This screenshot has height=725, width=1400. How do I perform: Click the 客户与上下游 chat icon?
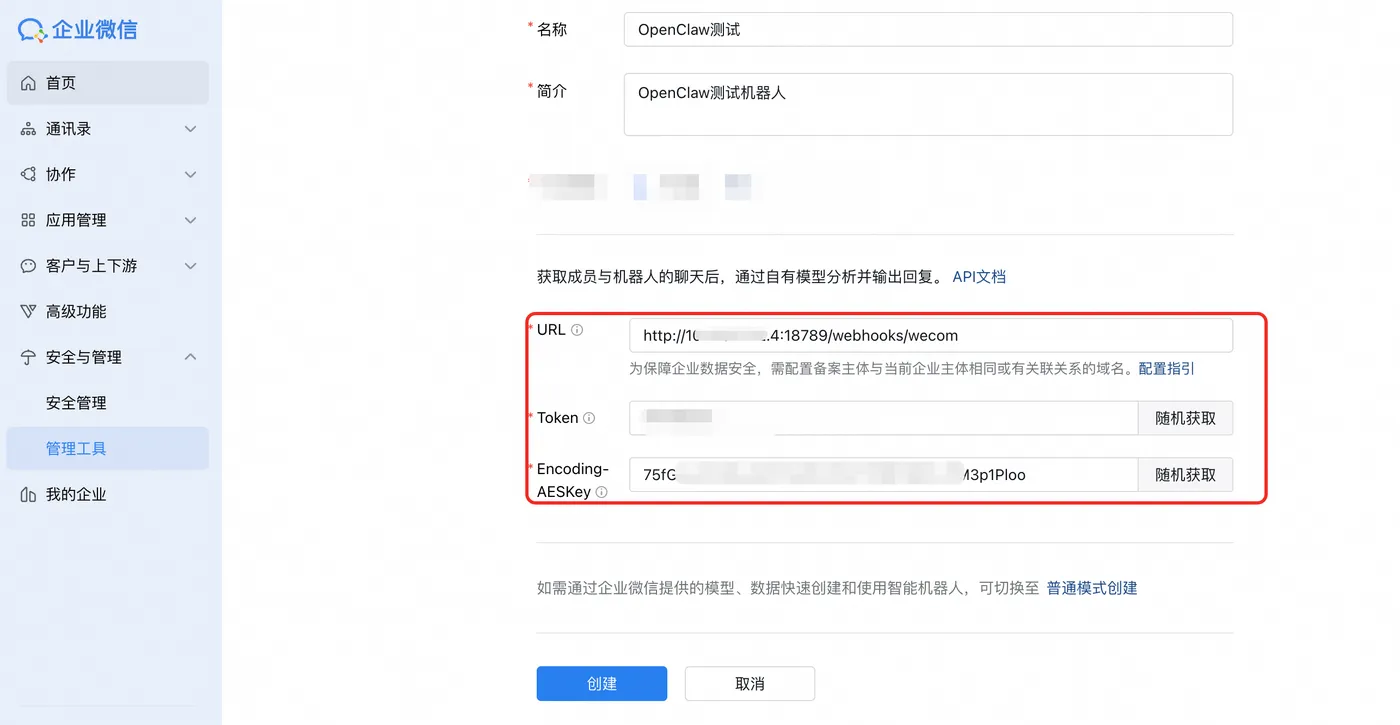(x=28, y=266)
